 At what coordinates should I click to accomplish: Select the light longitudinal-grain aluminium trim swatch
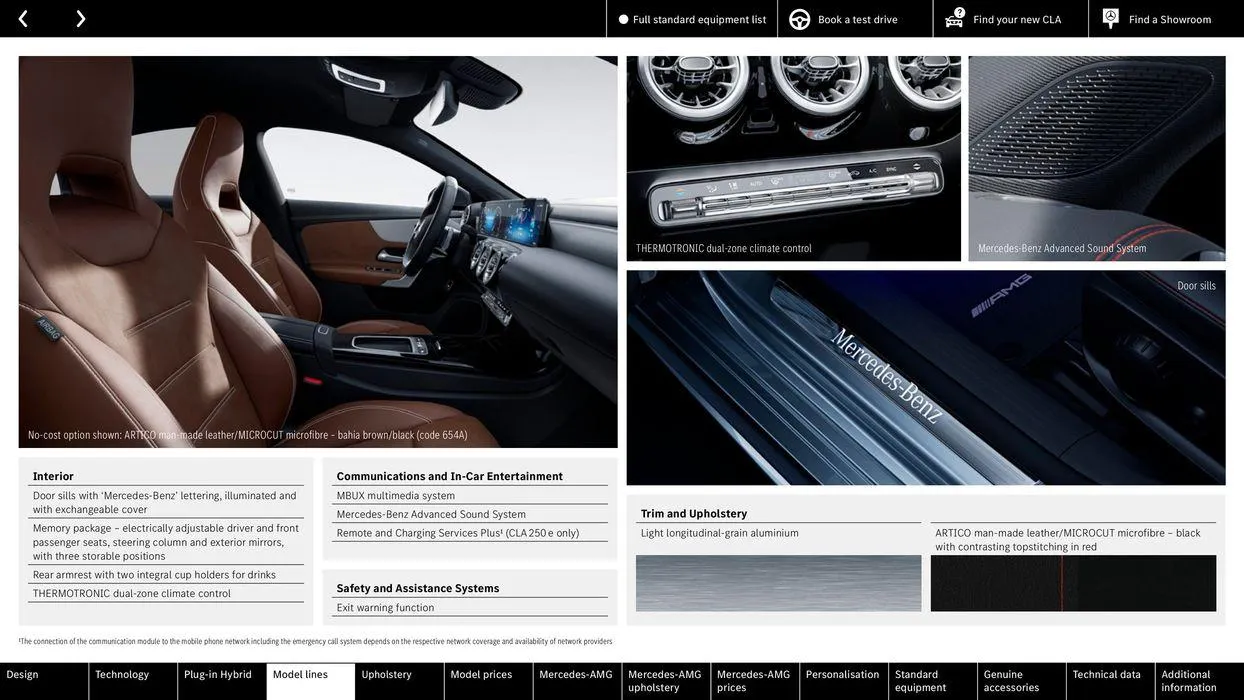click(x=779, y=584)
